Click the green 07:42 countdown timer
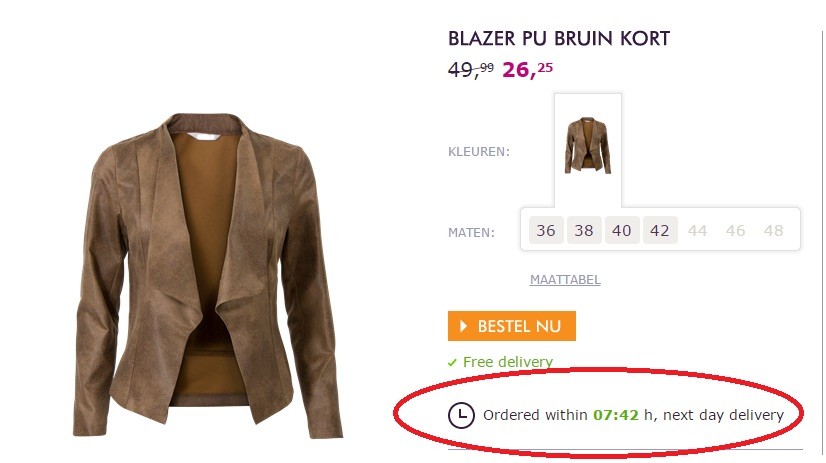Screen dimensions: 826x463 614,414
